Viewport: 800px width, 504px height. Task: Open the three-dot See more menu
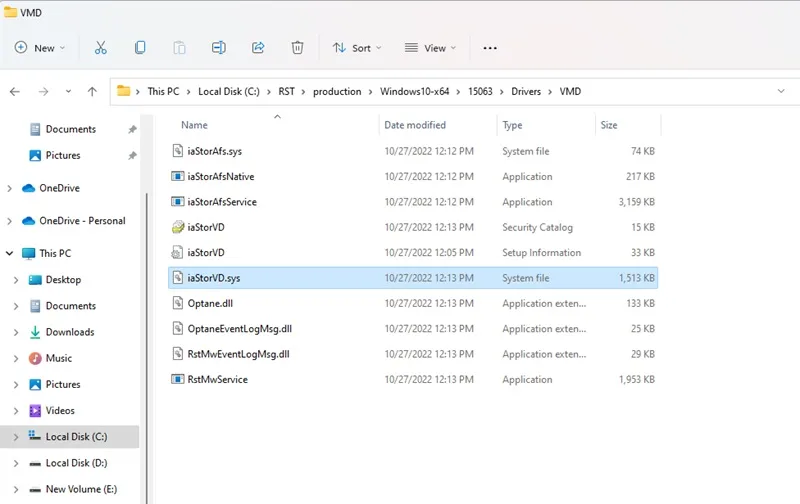pyautogui.click(x=490, y=48)
